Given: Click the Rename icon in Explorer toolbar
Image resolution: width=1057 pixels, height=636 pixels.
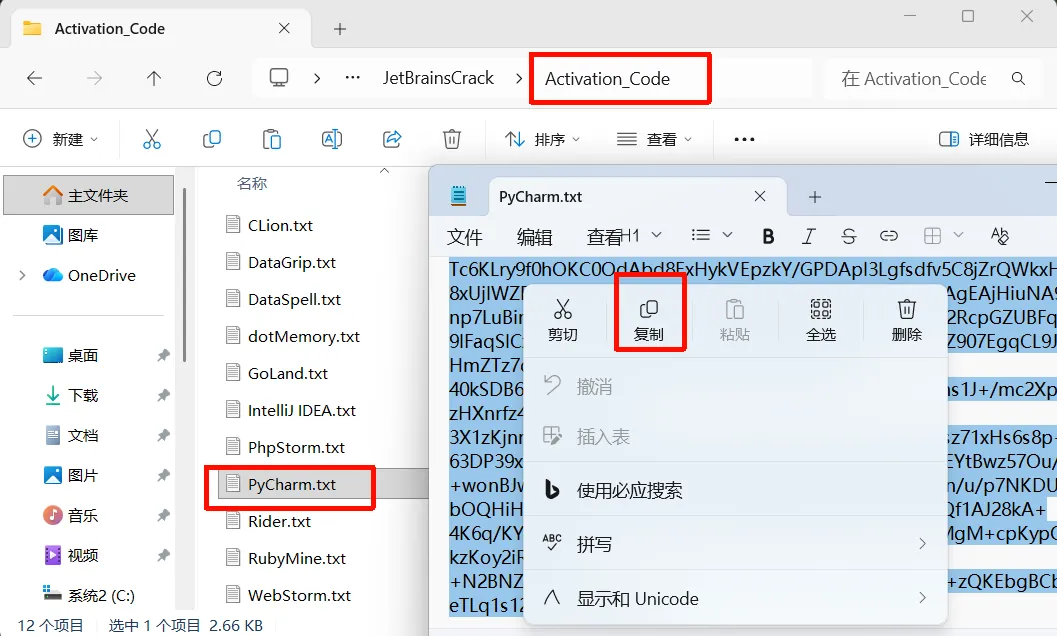Looking at the screenshot, I should point(332,139).
